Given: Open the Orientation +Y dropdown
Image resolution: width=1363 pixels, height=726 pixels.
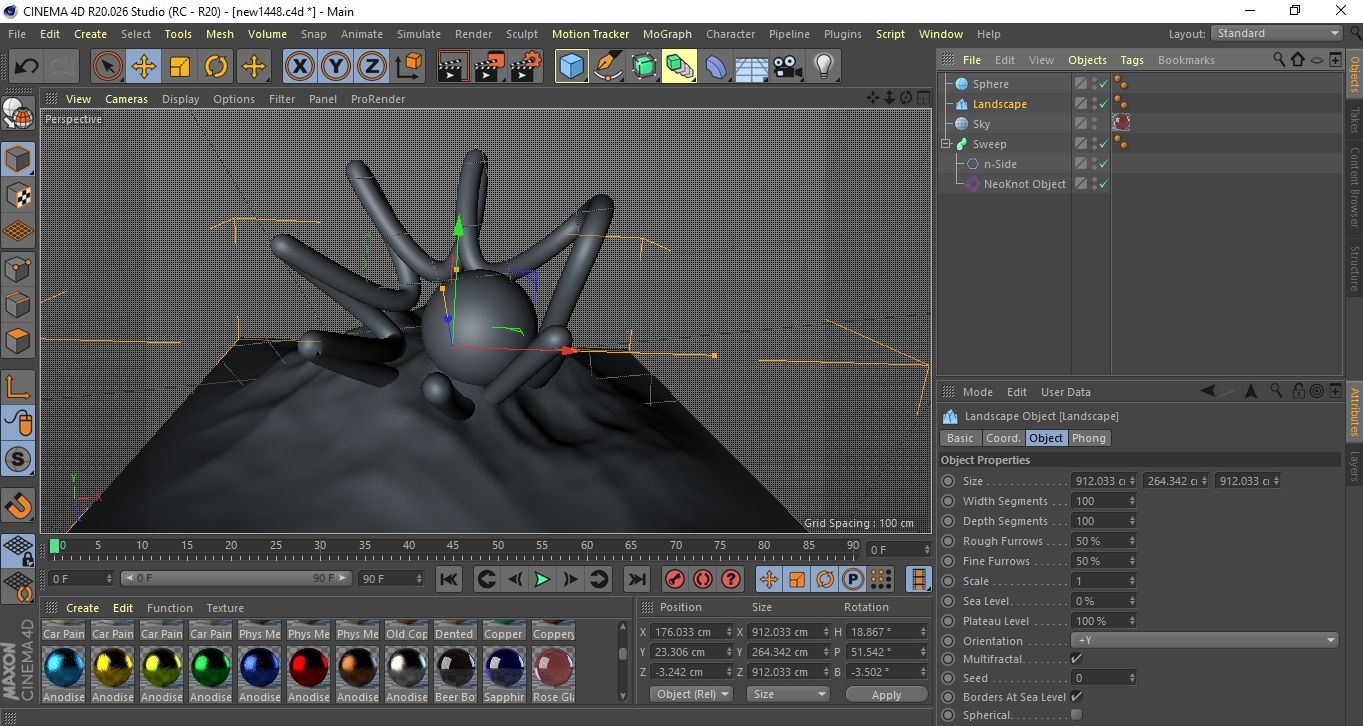Looking at the screenshot, I should 1204,641.
